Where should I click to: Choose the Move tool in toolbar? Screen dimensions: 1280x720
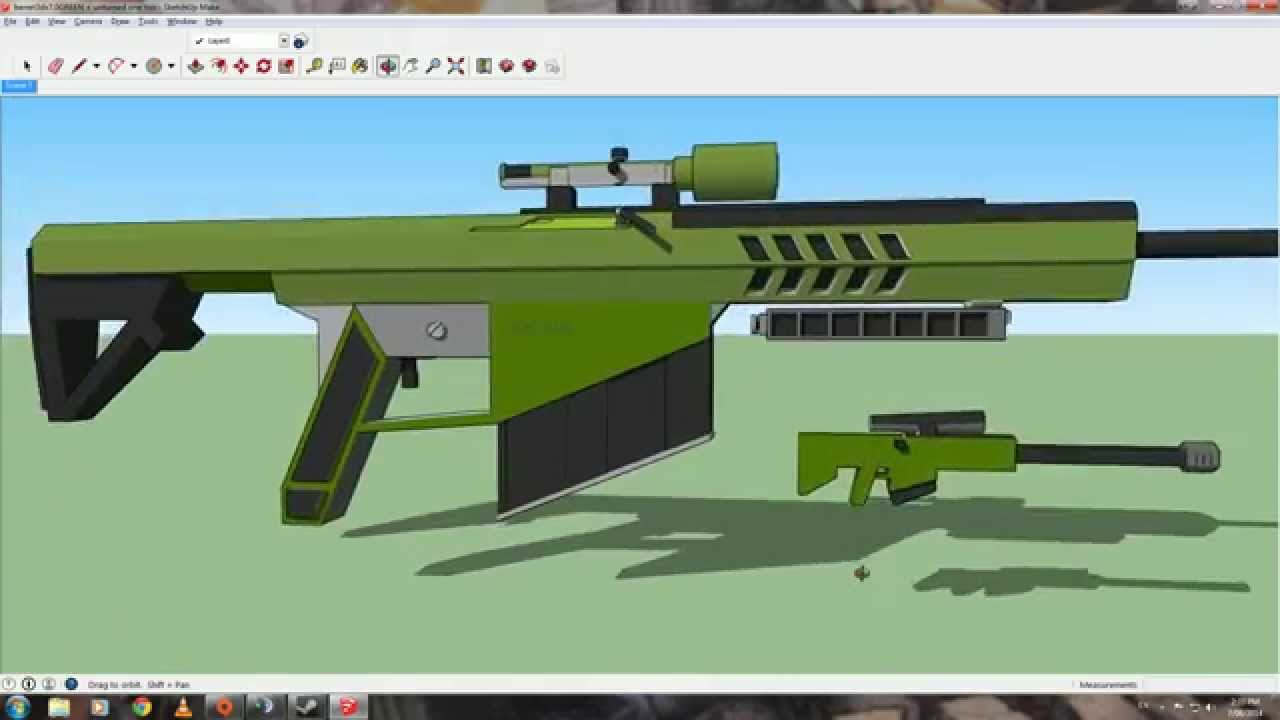241,66
